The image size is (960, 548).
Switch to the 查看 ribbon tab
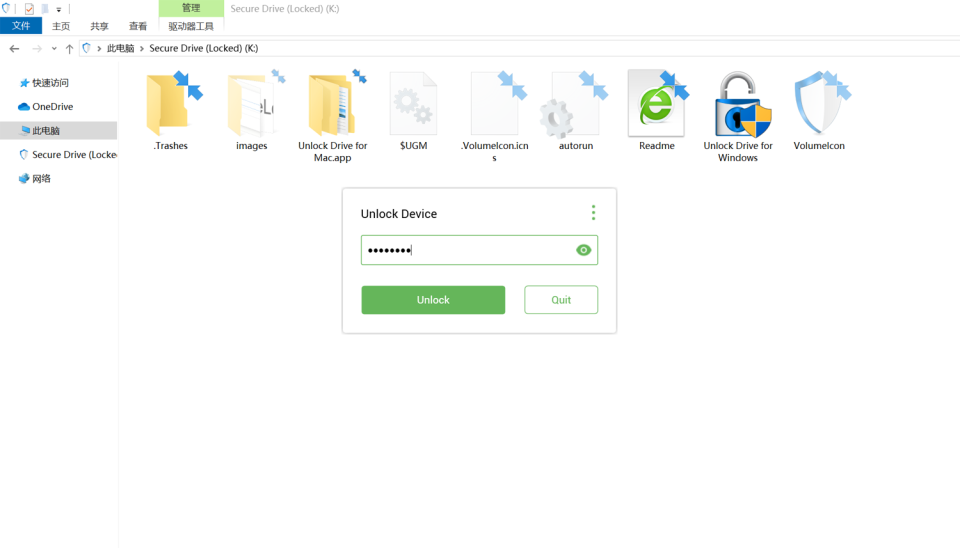pos(138,26)
